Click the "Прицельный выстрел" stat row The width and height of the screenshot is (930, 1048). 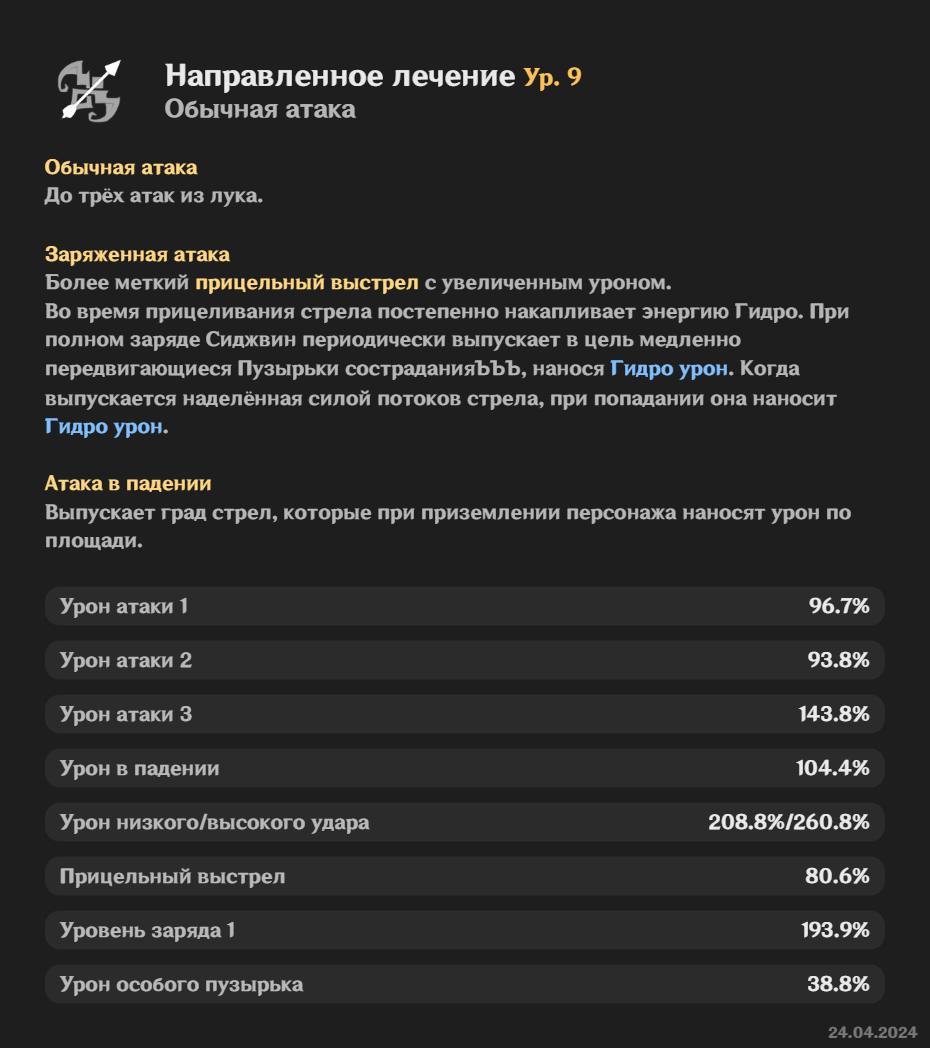tap(464, 876)
